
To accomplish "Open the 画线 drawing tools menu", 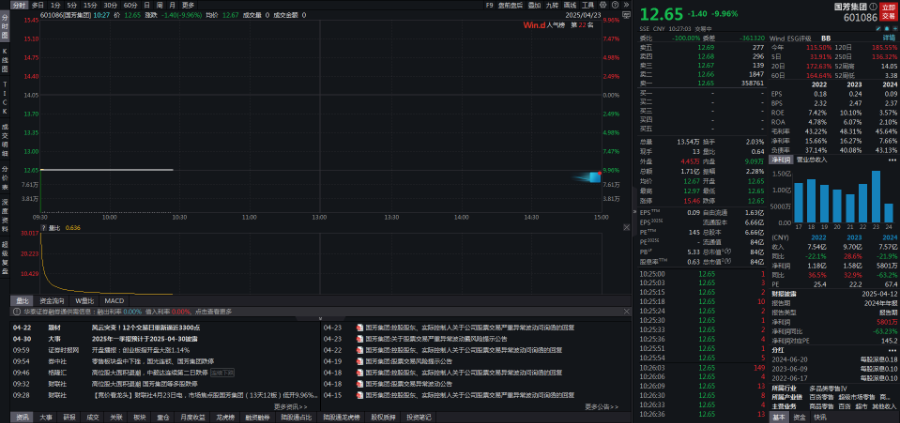I will pos(570,5).
